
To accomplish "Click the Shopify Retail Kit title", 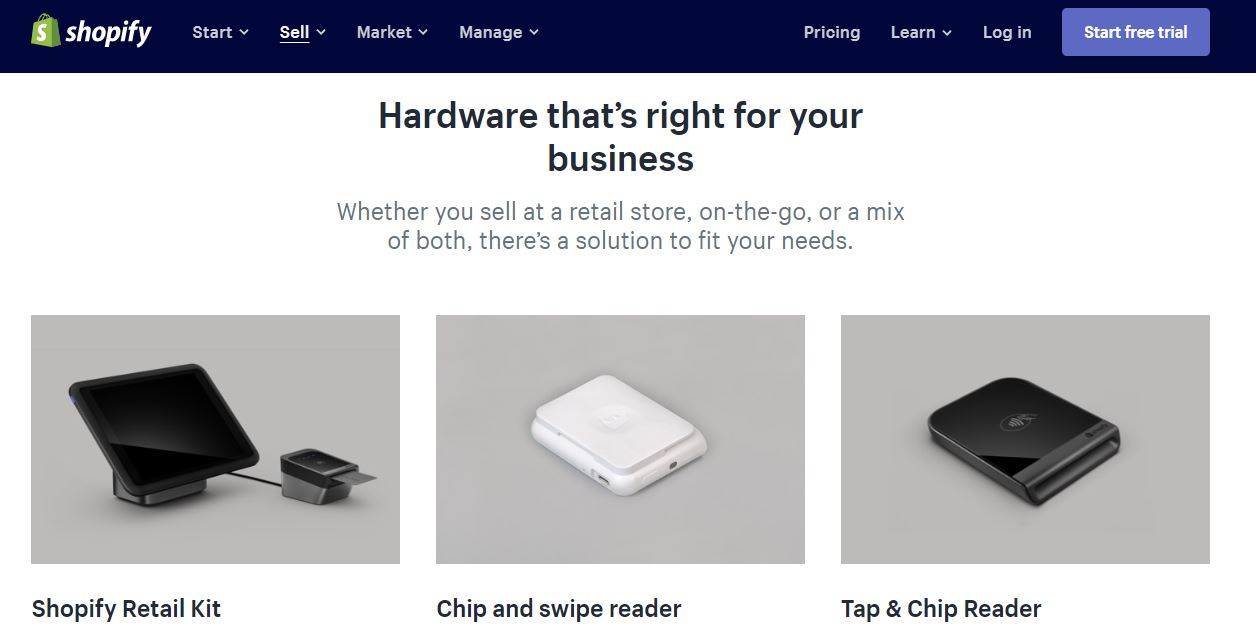I will (126, 609).
